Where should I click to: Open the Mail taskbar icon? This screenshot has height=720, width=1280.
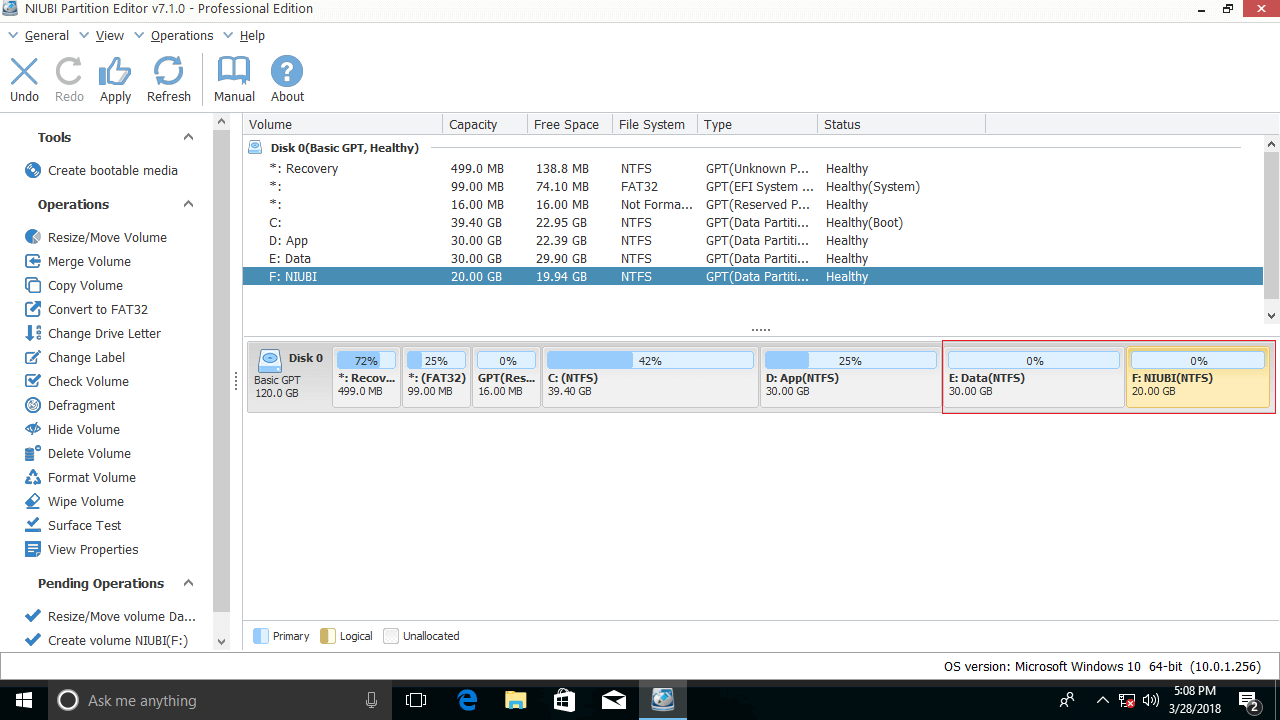click(613, 700)
